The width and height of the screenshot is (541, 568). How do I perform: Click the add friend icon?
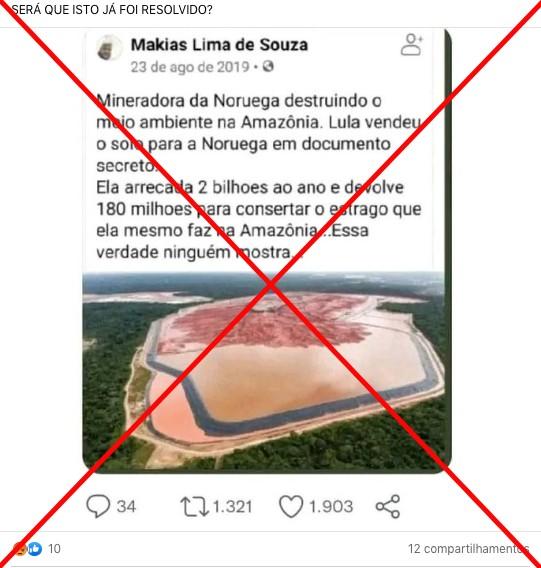(412, 45)
